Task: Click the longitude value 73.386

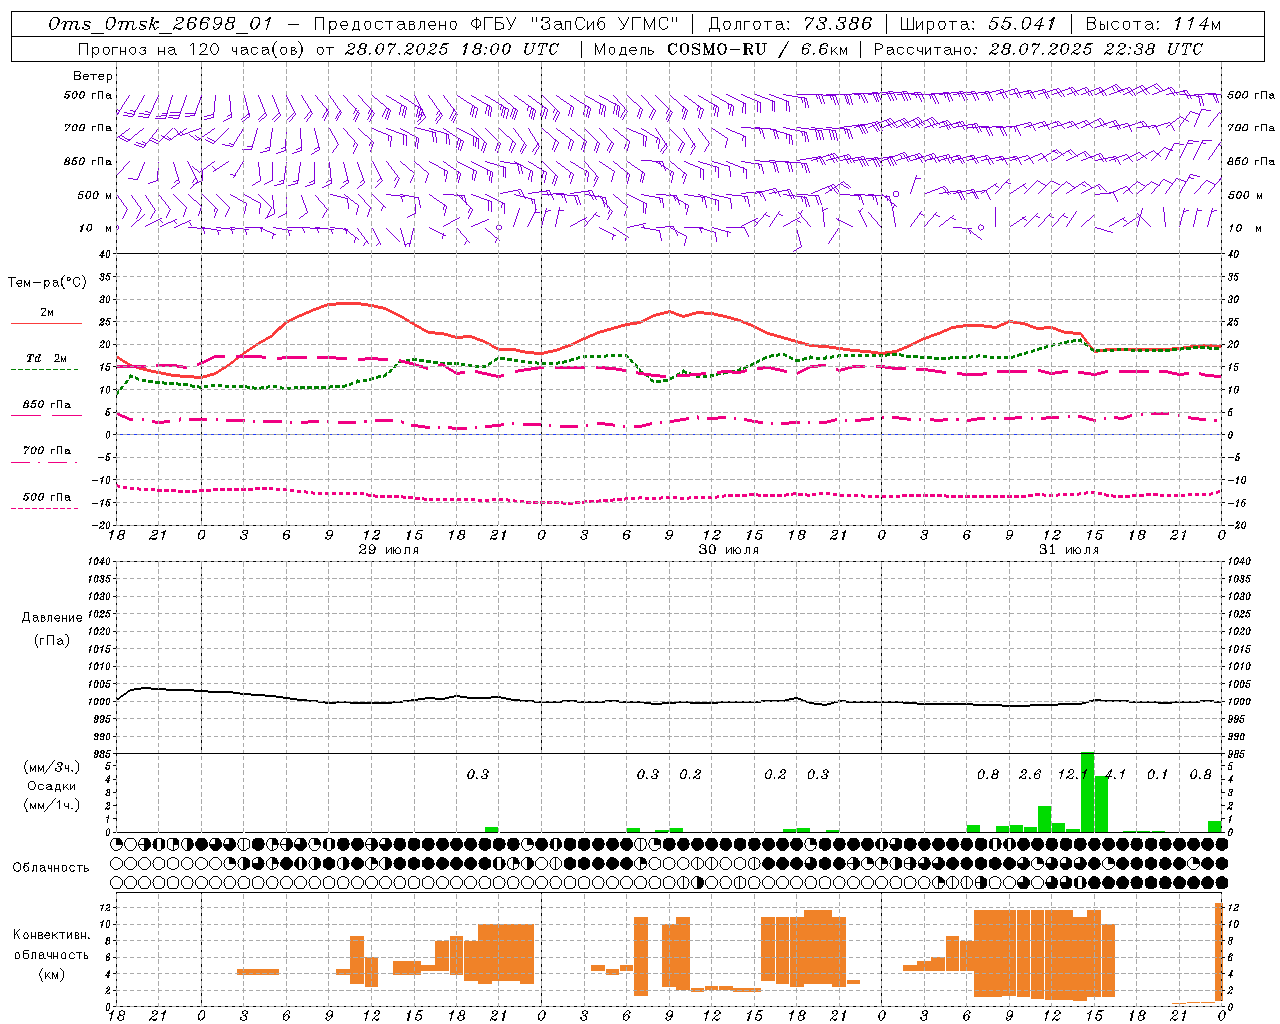Action: (838, 23)
